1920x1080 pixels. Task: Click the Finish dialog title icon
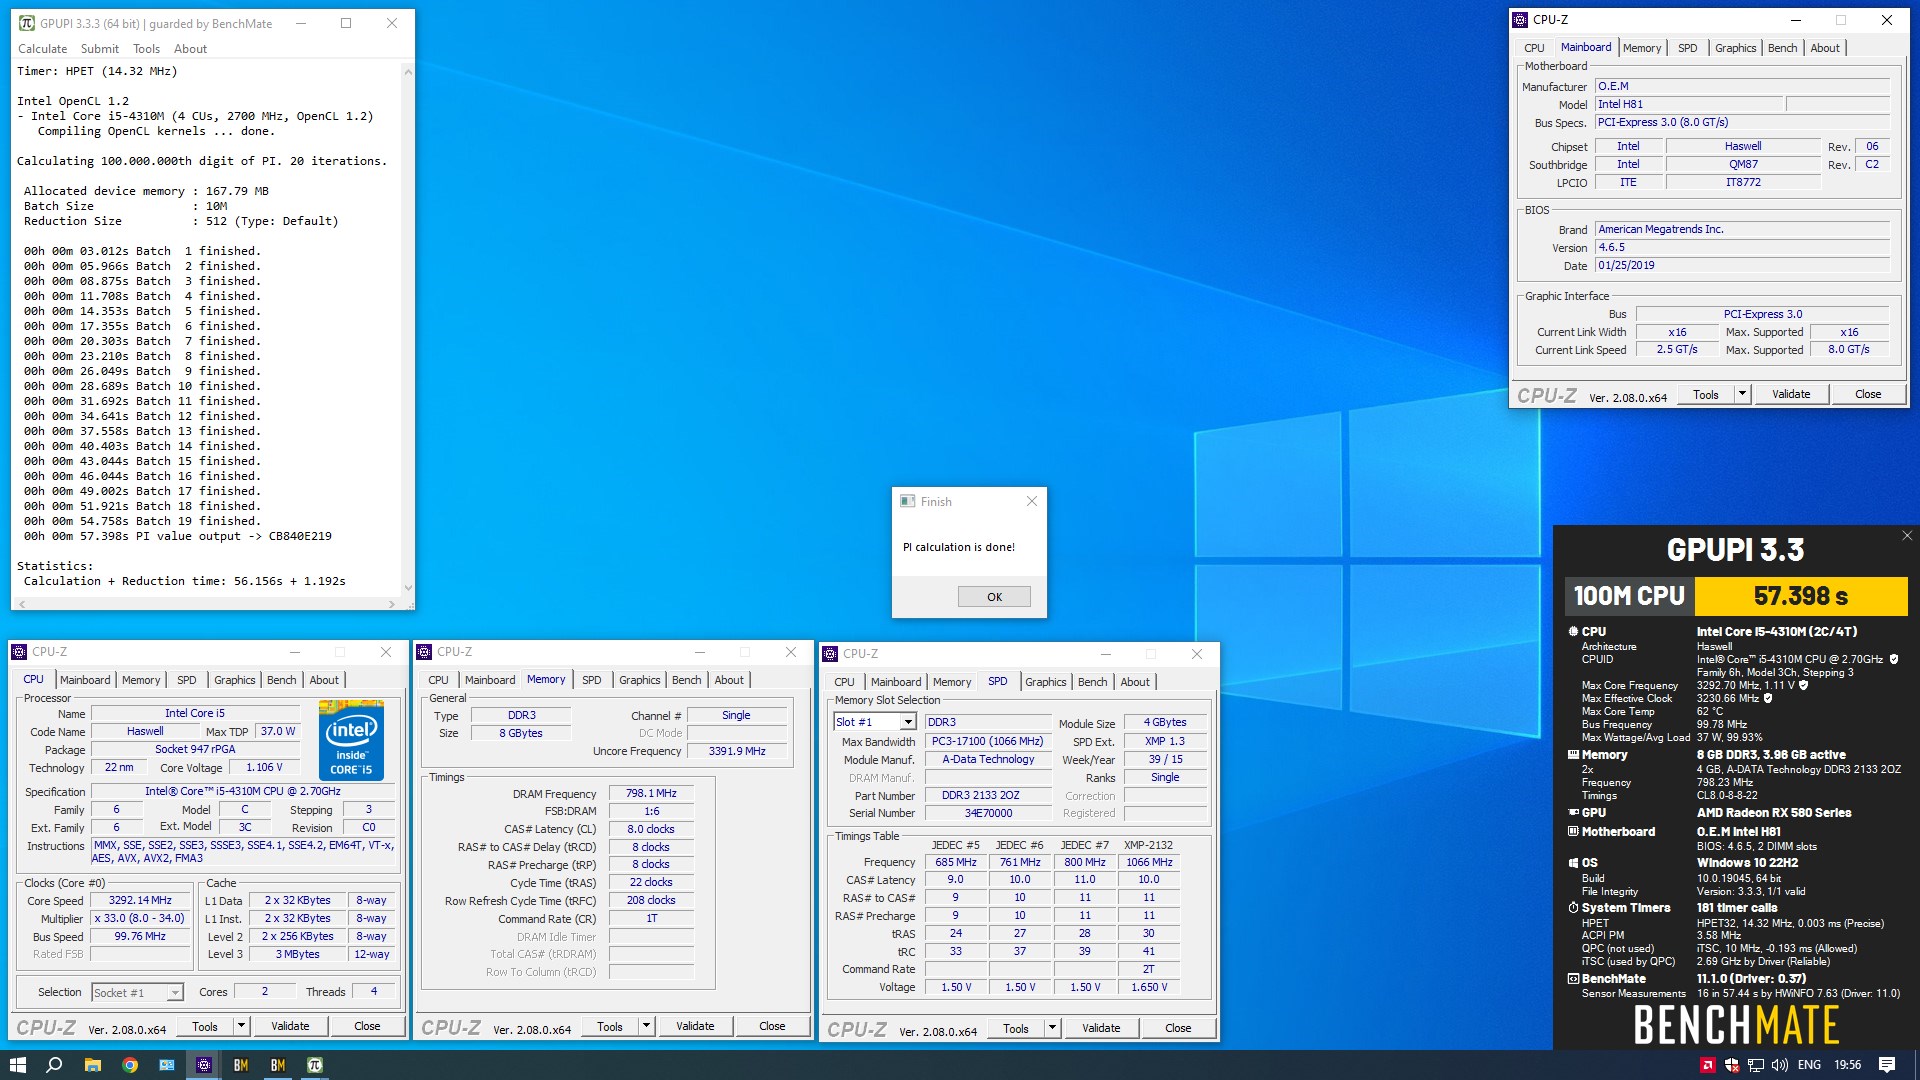(x=907, y=502)
